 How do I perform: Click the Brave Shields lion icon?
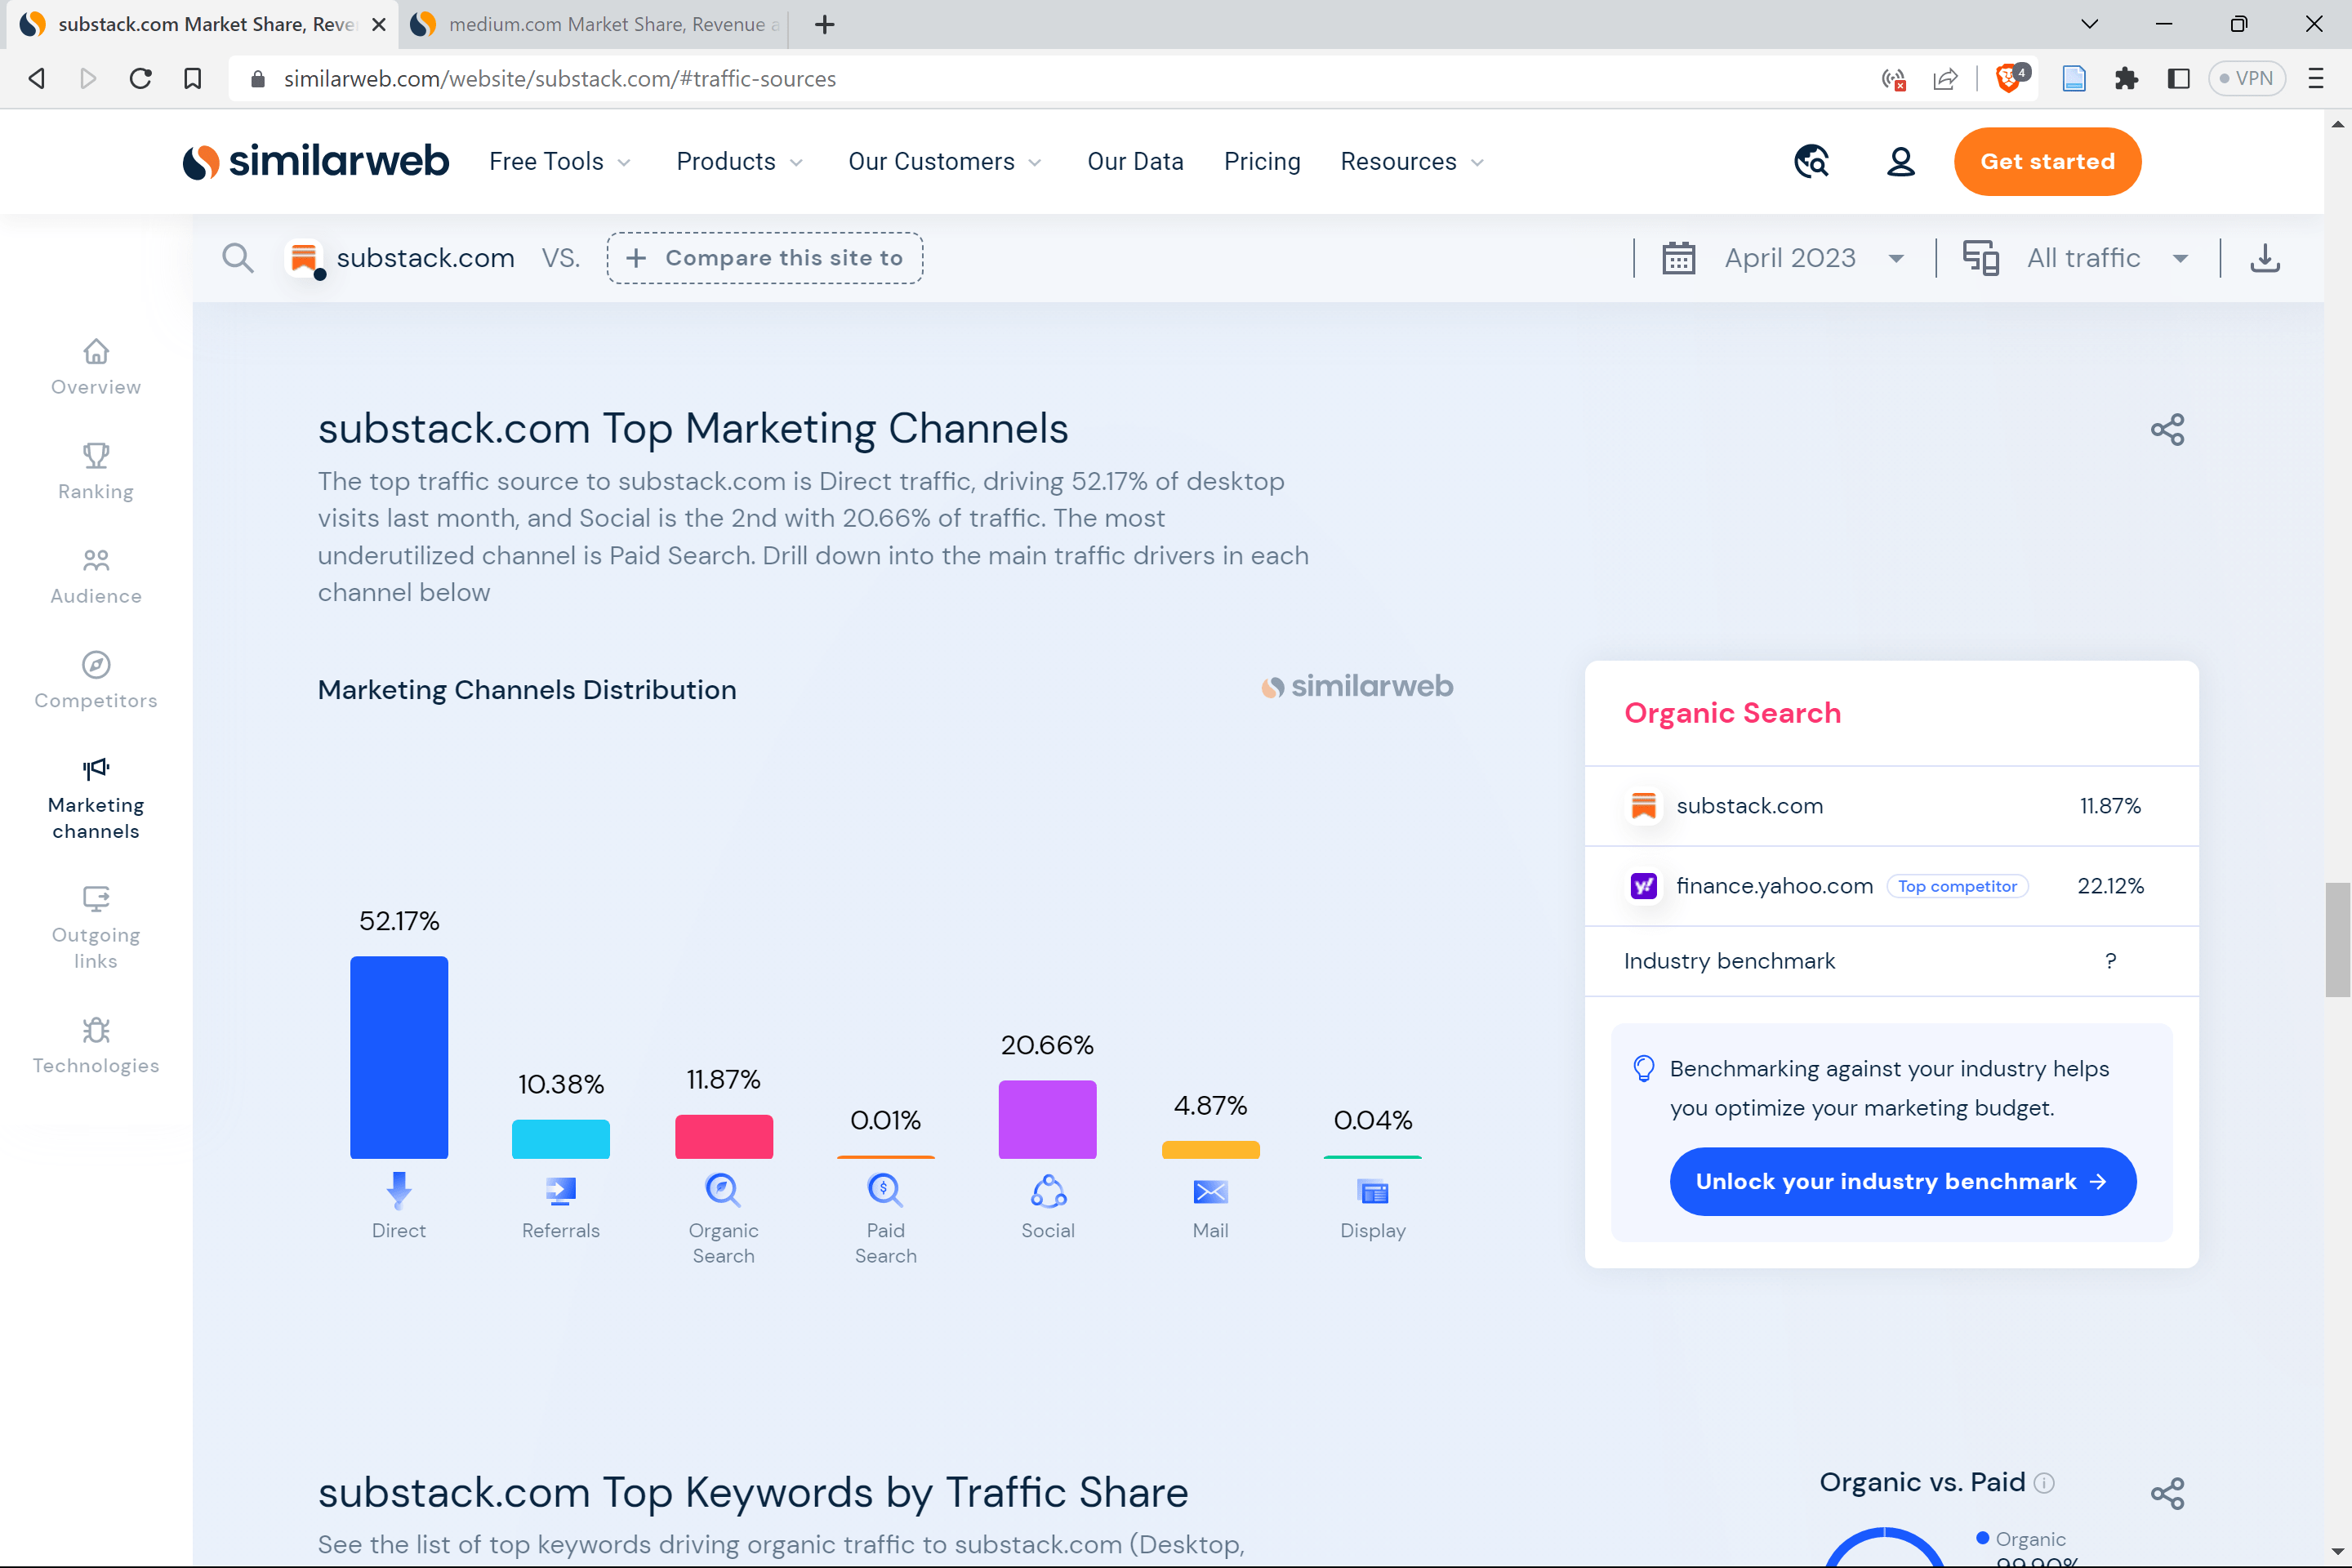pos(2008,78)
